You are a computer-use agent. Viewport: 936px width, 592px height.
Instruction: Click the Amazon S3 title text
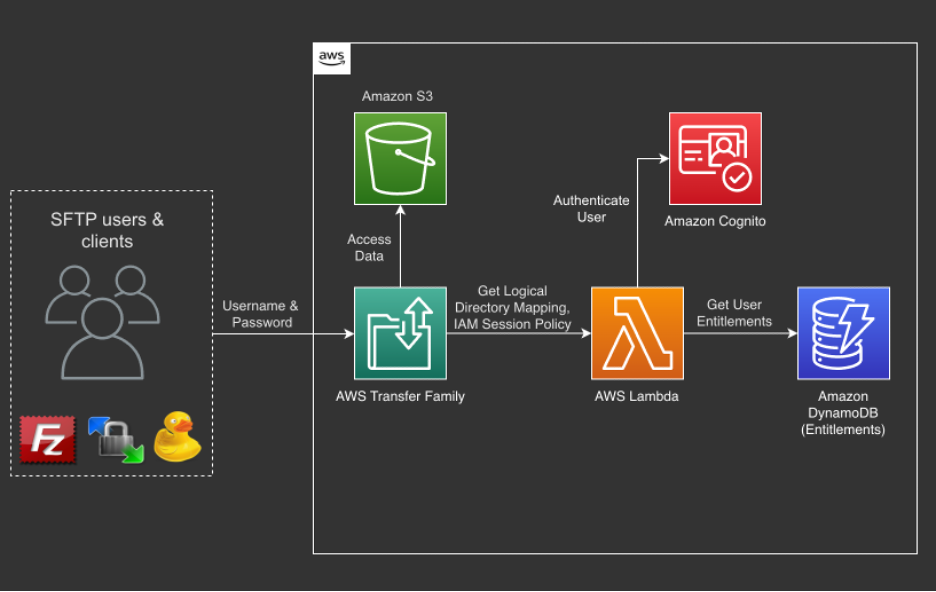tap(399, 96)
